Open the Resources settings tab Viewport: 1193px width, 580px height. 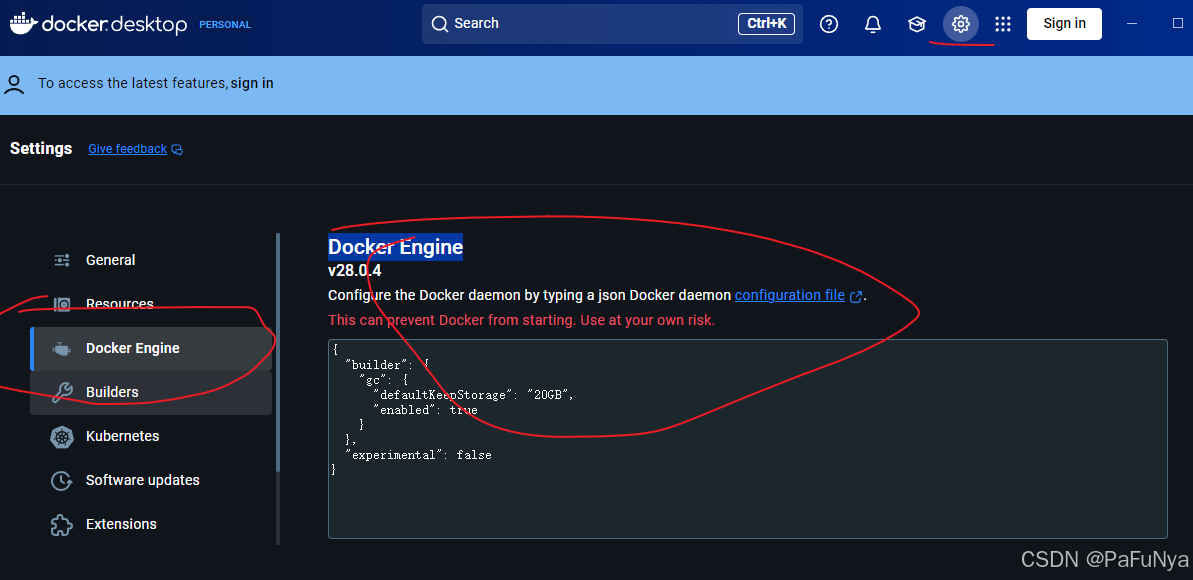pos(151,304)
